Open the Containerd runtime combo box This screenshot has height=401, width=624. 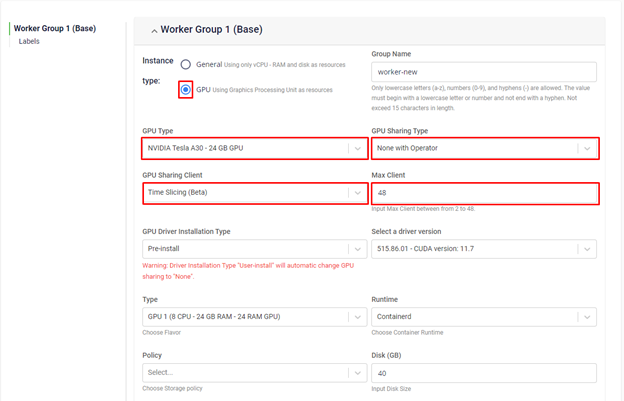pyautogui.click(x=473, y=317)
